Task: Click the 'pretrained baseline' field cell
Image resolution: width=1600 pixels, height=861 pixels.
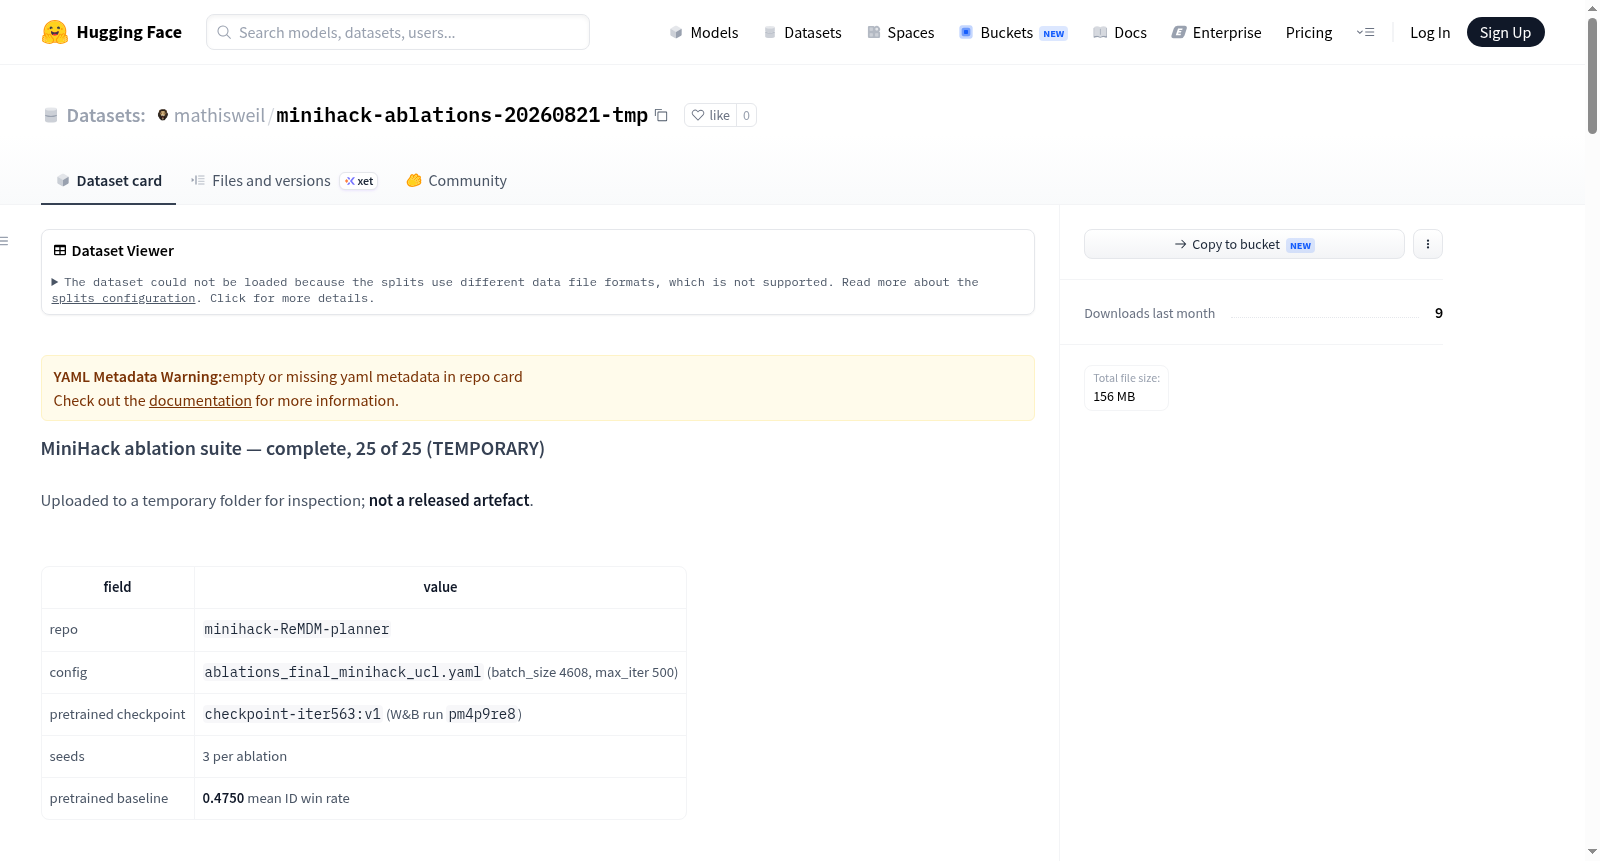Action: point(118,798)
